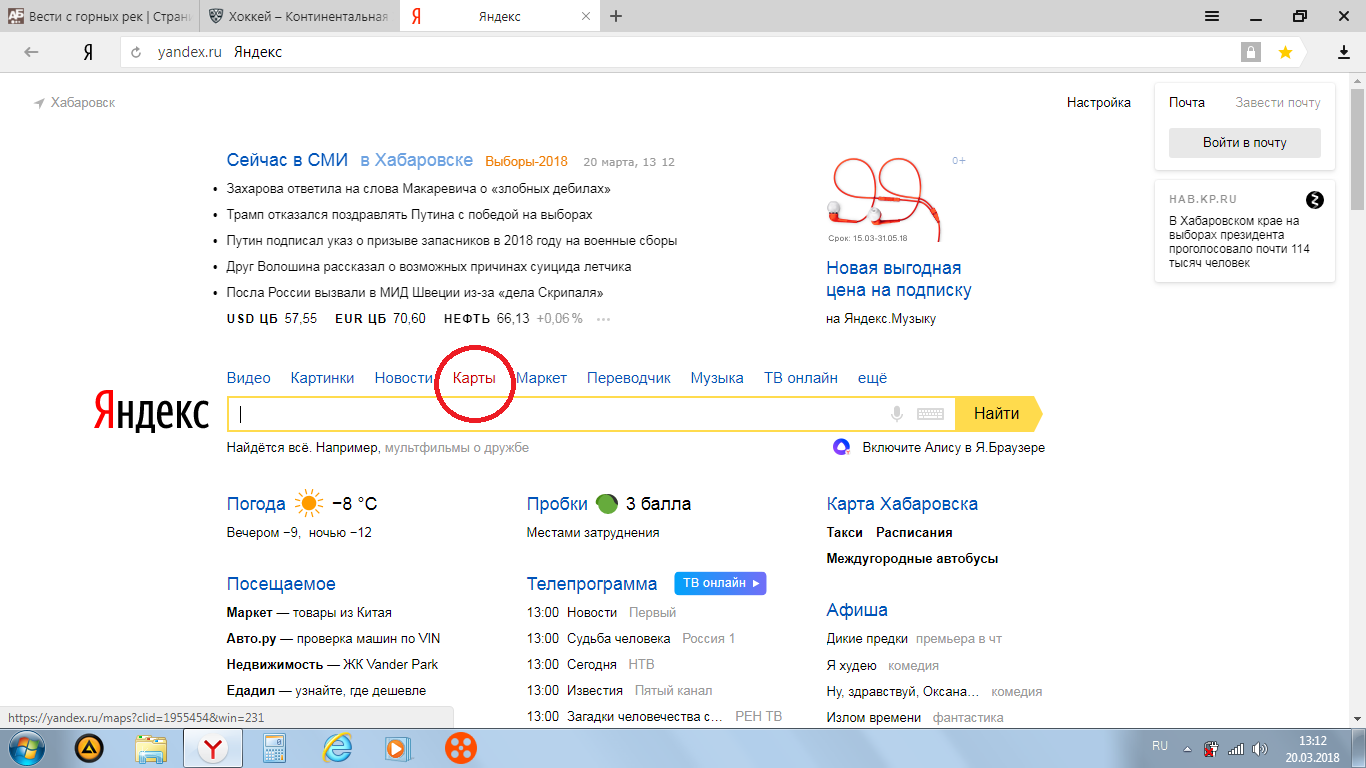The height and width of the screenshot is (768, 1366).
Task: Switch to 'Вести с горных рек' tab
Action: [100, 16]
